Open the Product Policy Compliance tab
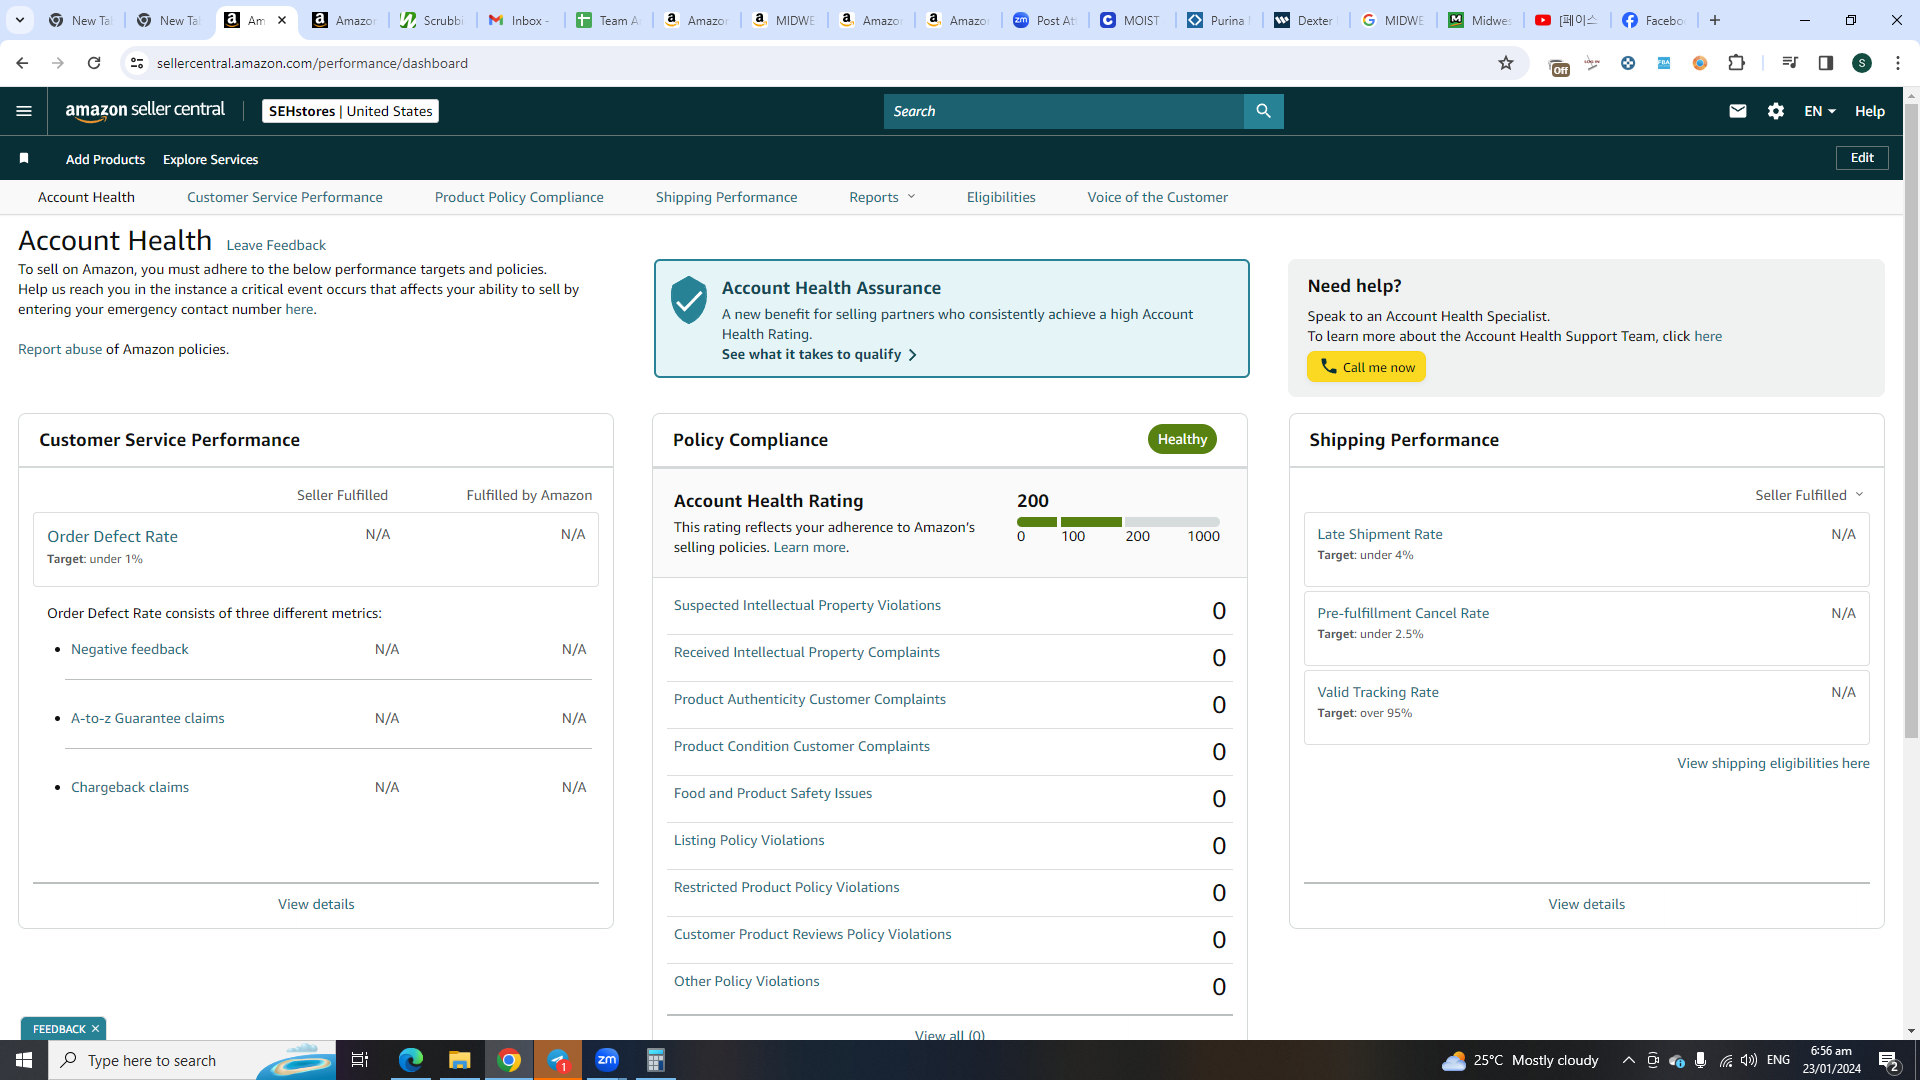1920x1080 pixels. [x=519, y=197]
